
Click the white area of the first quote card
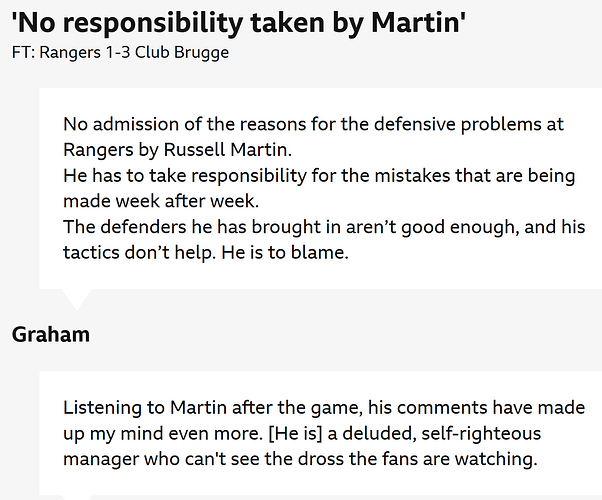tap(321, 188)
